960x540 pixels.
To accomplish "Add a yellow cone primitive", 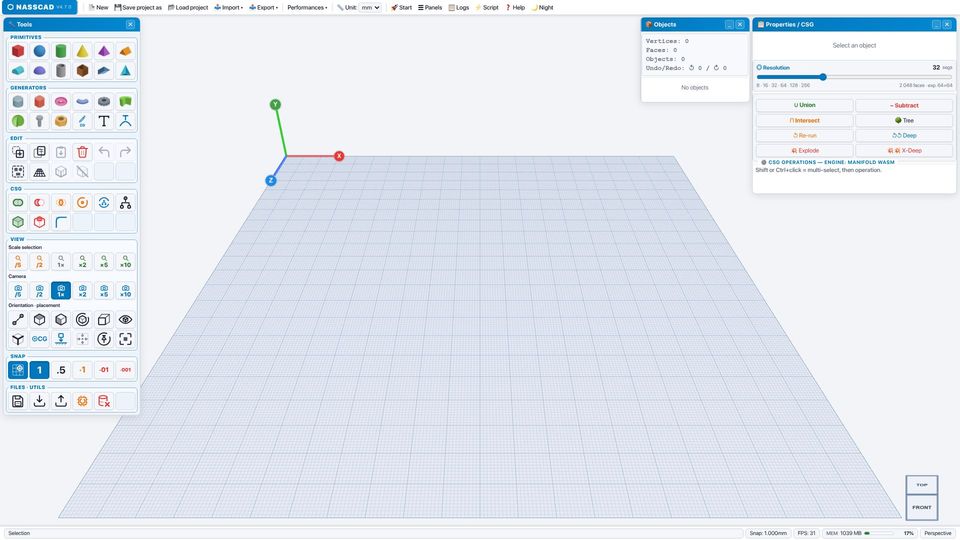I will pos(82,51).
